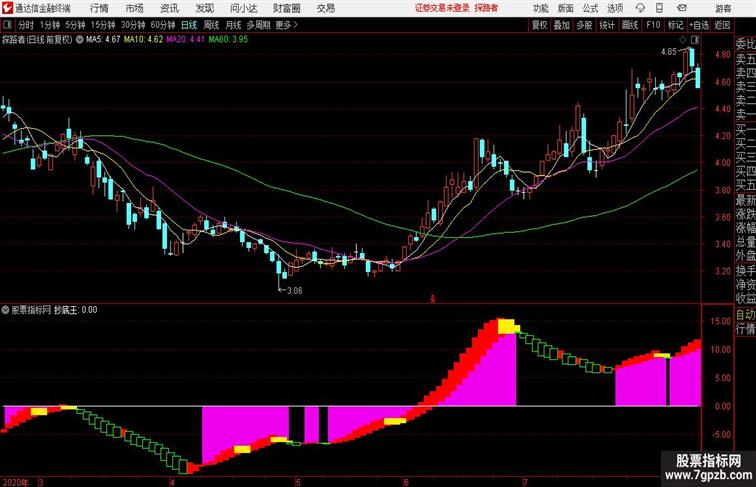Expand the 股票指标网 indicator dropdown arrow
Viewport: 756px width, 487px height.
pyautogui.click(x=6, y=310)
